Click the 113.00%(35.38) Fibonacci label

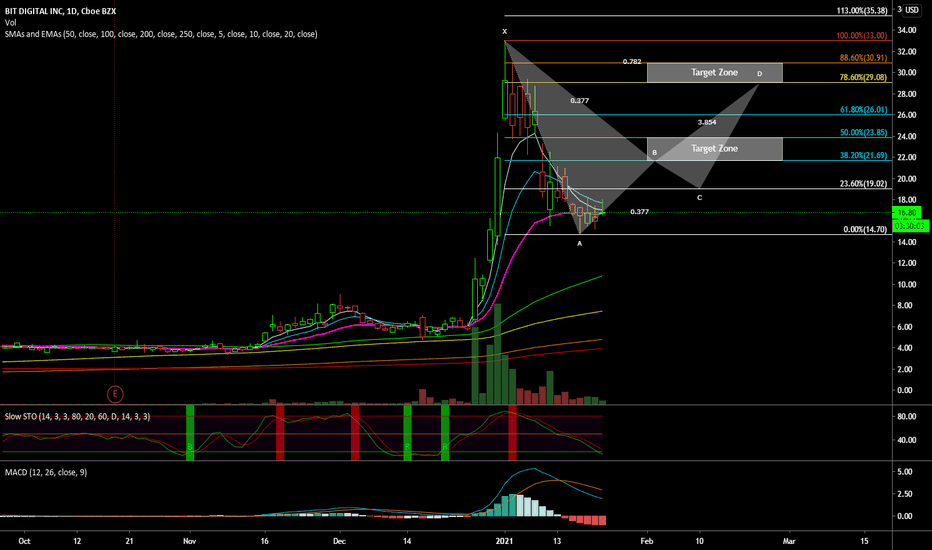coord(862,11)
